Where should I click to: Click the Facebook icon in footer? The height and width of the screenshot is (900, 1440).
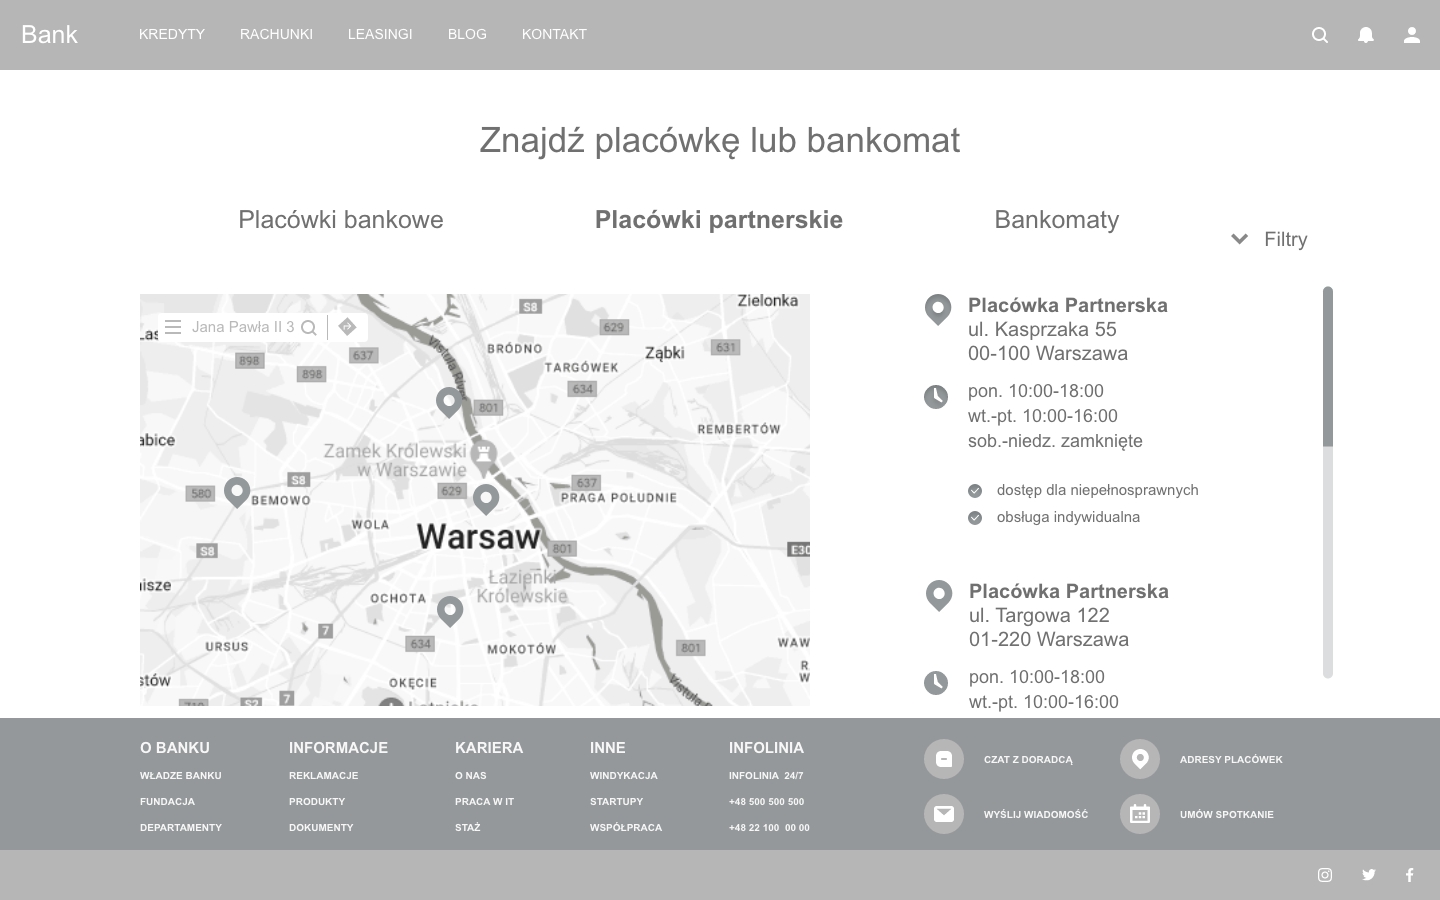1409,875
